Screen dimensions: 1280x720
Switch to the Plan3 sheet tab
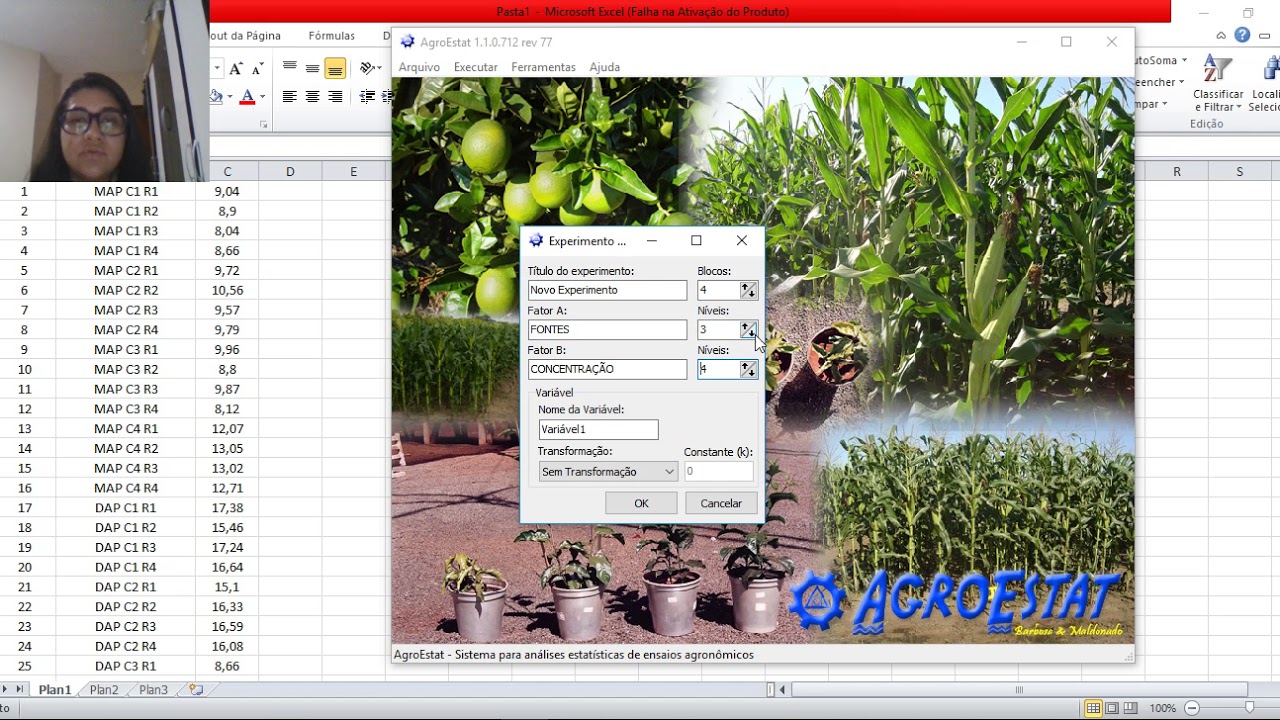tap(153, 690)
